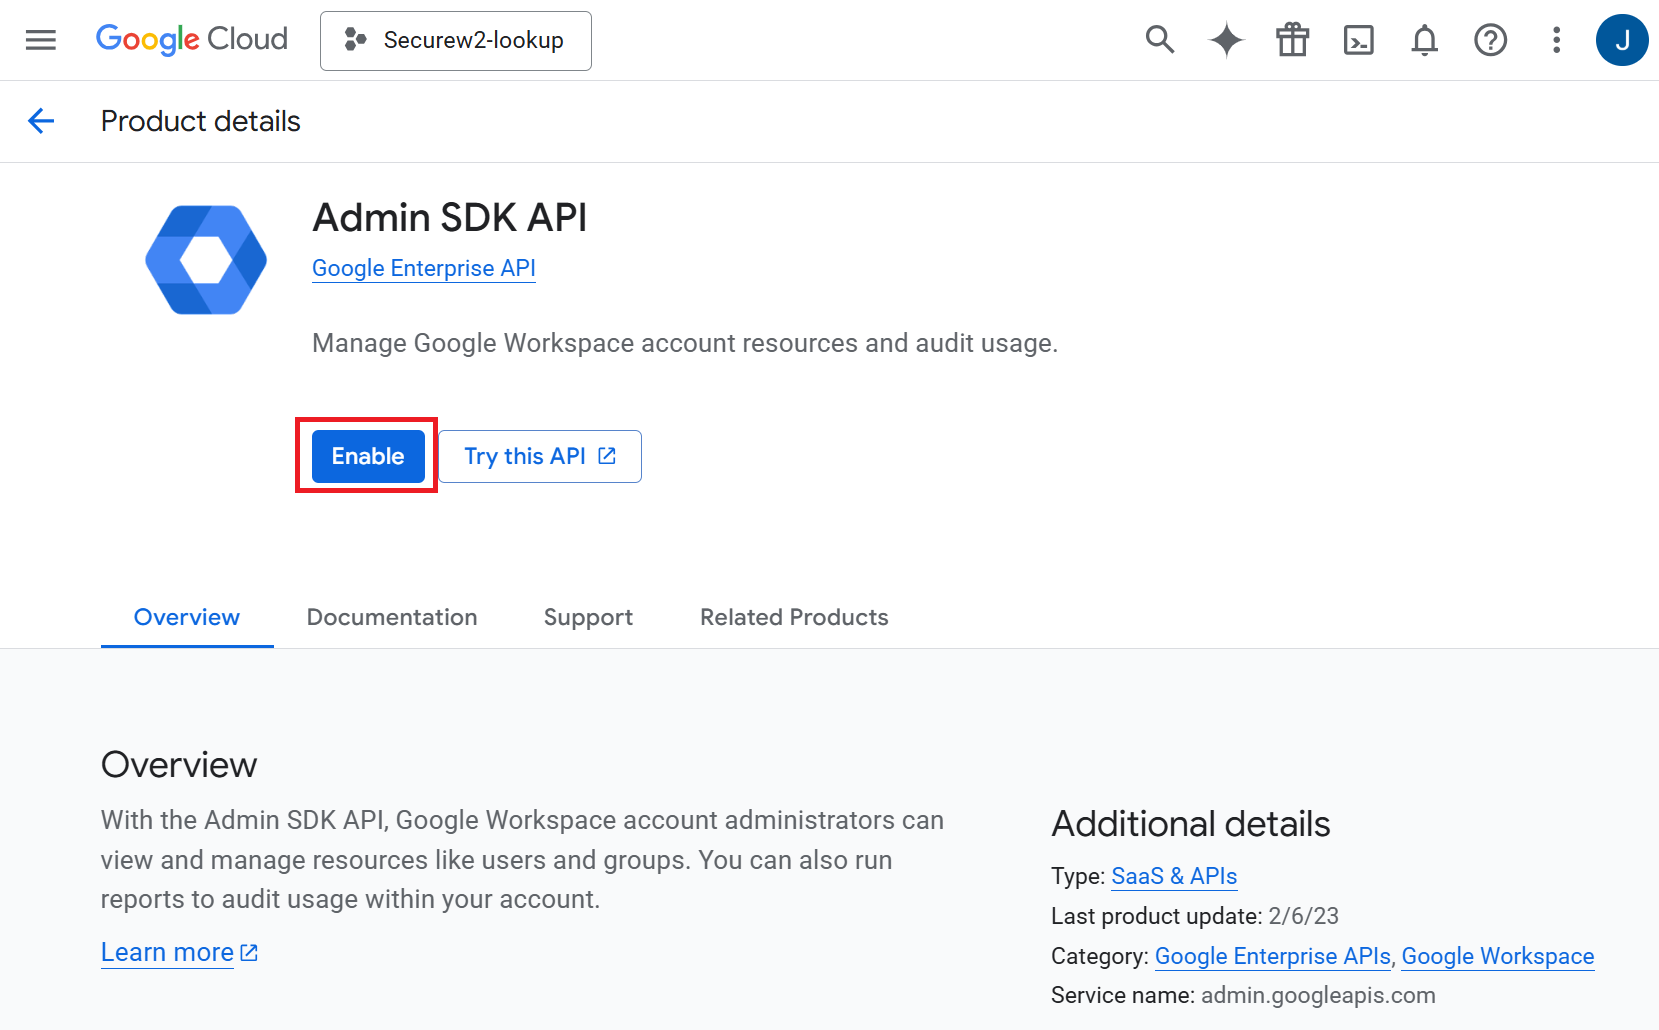The width and height of the screenshot is (1659, 1030).
Task: Click the blue Enable button
Action: click(368, 456)
